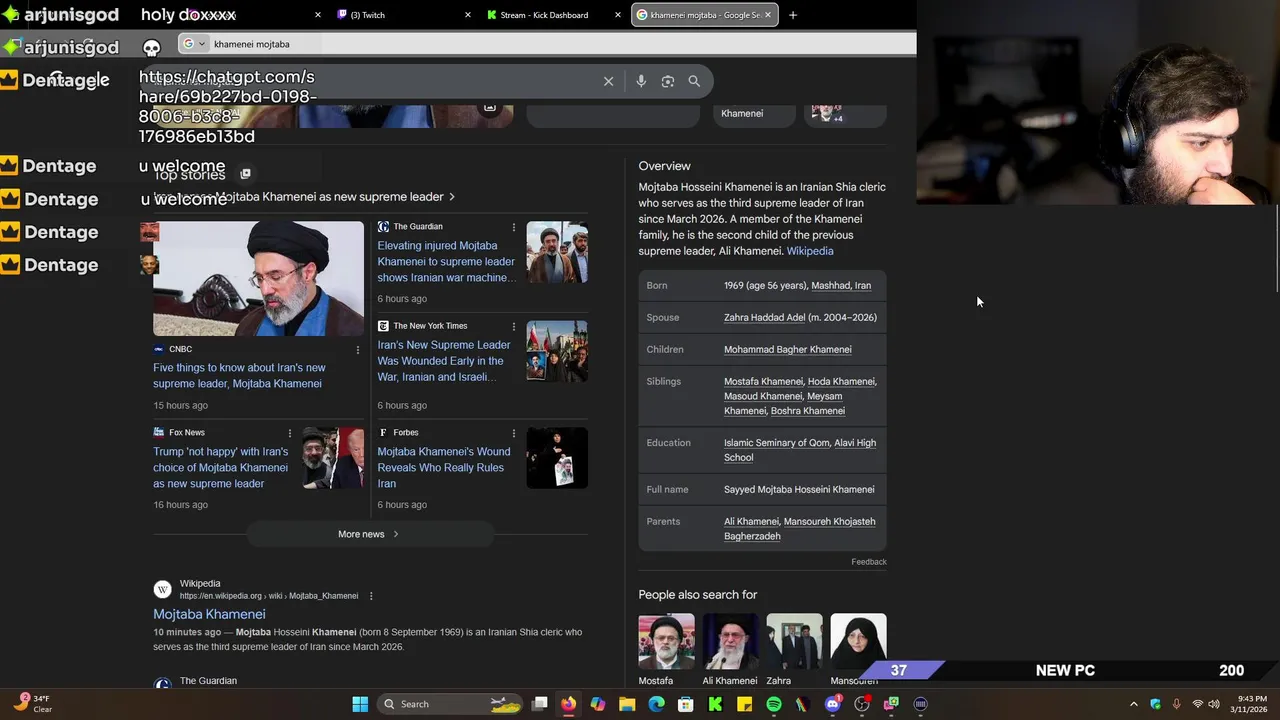Viewport: 1280px width, 720px height.
Task: Show hidden system tray icons
Action: [x=1134, y=704]
